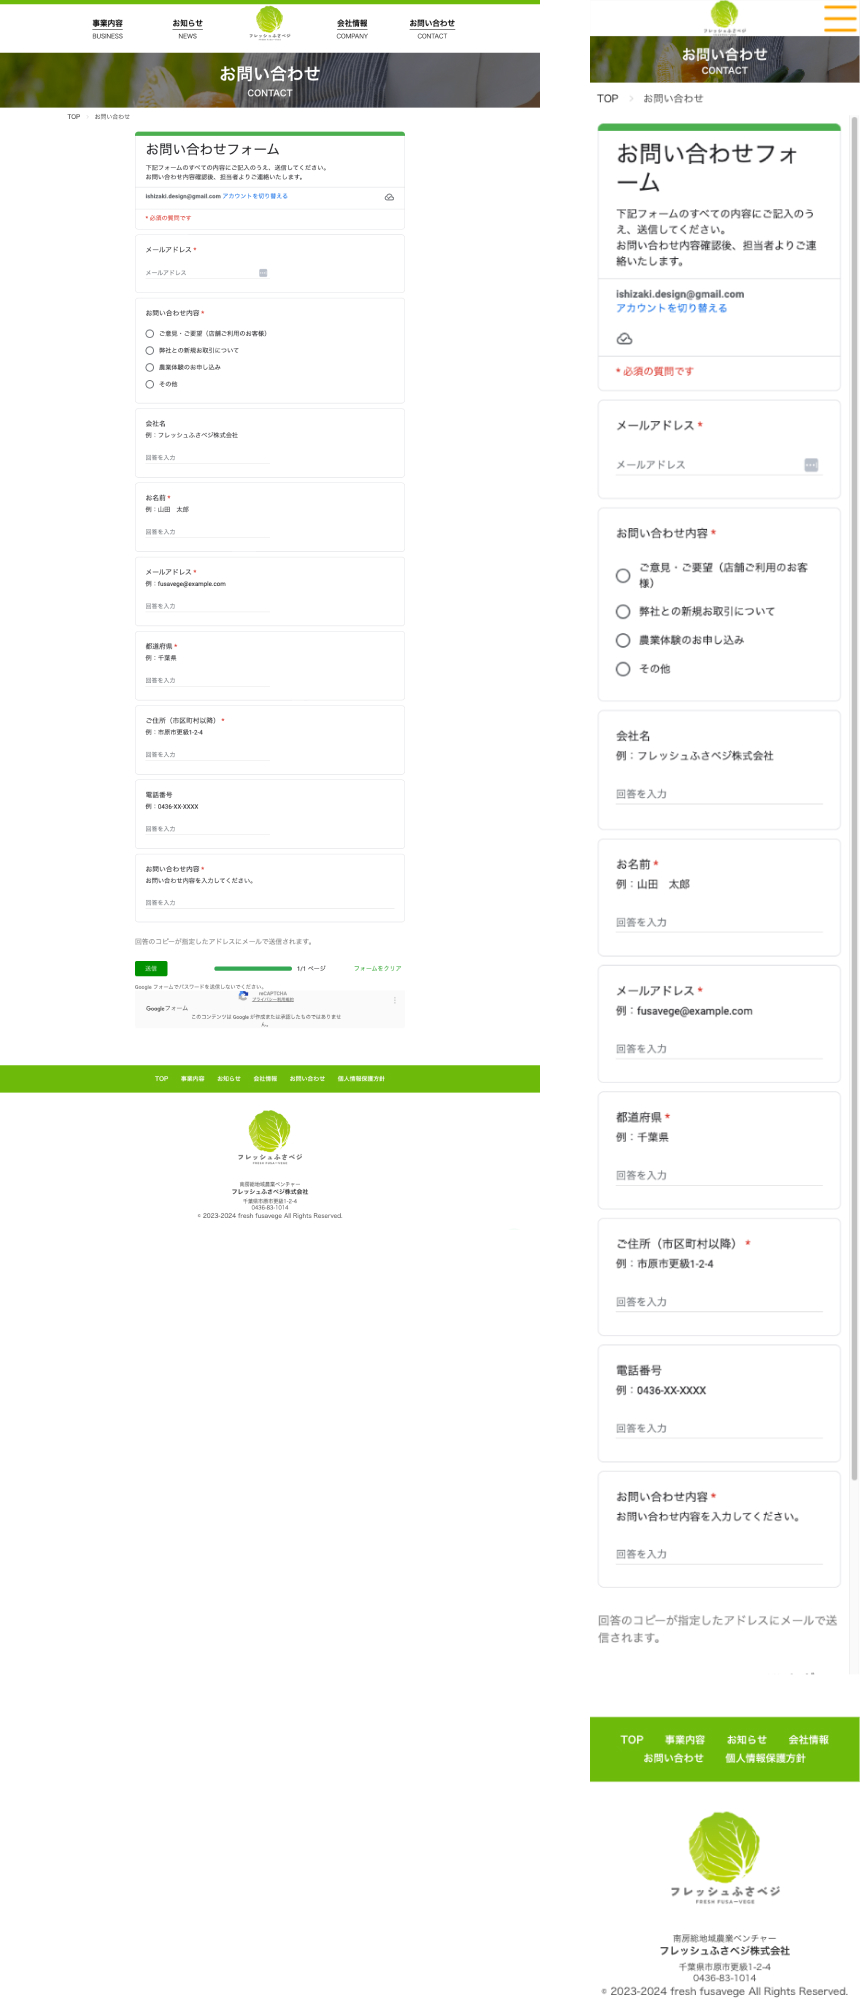Image resolution: width=860 pixels, height=2016 pixels.
Task: Focus the ご住所 answer field in desktop form
Action: [208, 755]
